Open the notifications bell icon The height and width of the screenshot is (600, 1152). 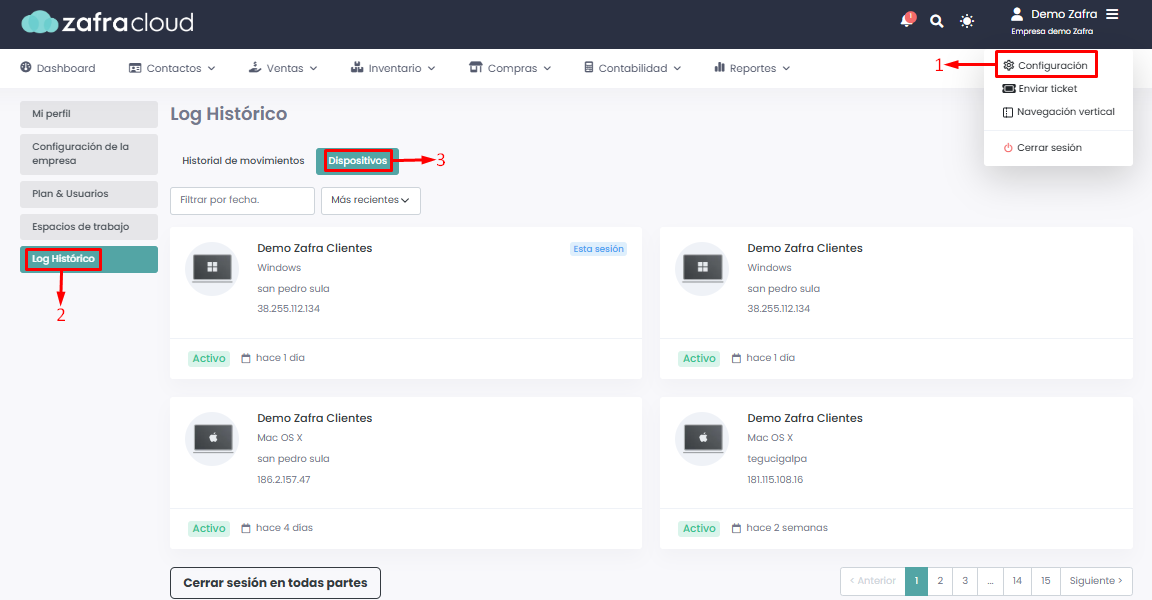coord(907,20)
